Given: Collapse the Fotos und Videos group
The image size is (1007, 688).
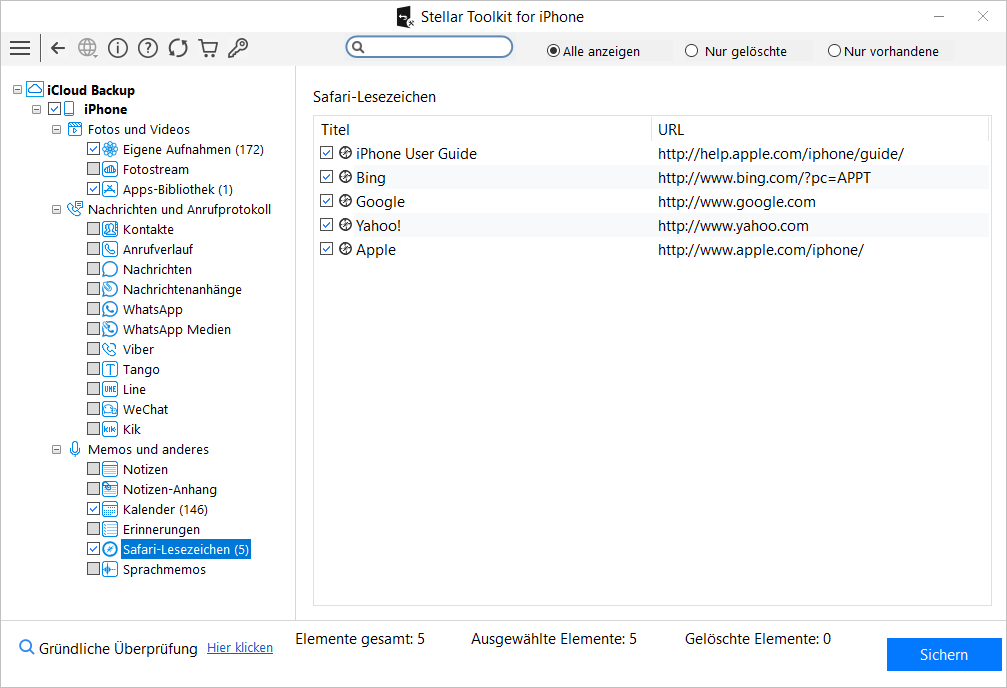Looking at the screenshot, I should tap(57, 130).
